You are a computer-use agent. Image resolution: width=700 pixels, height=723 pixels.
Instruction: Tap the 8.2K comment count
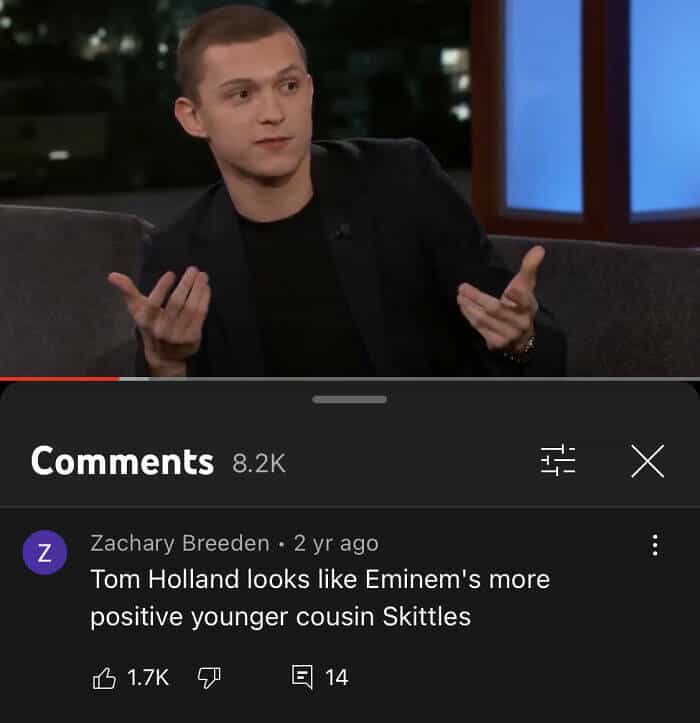(x=259, y=463)
